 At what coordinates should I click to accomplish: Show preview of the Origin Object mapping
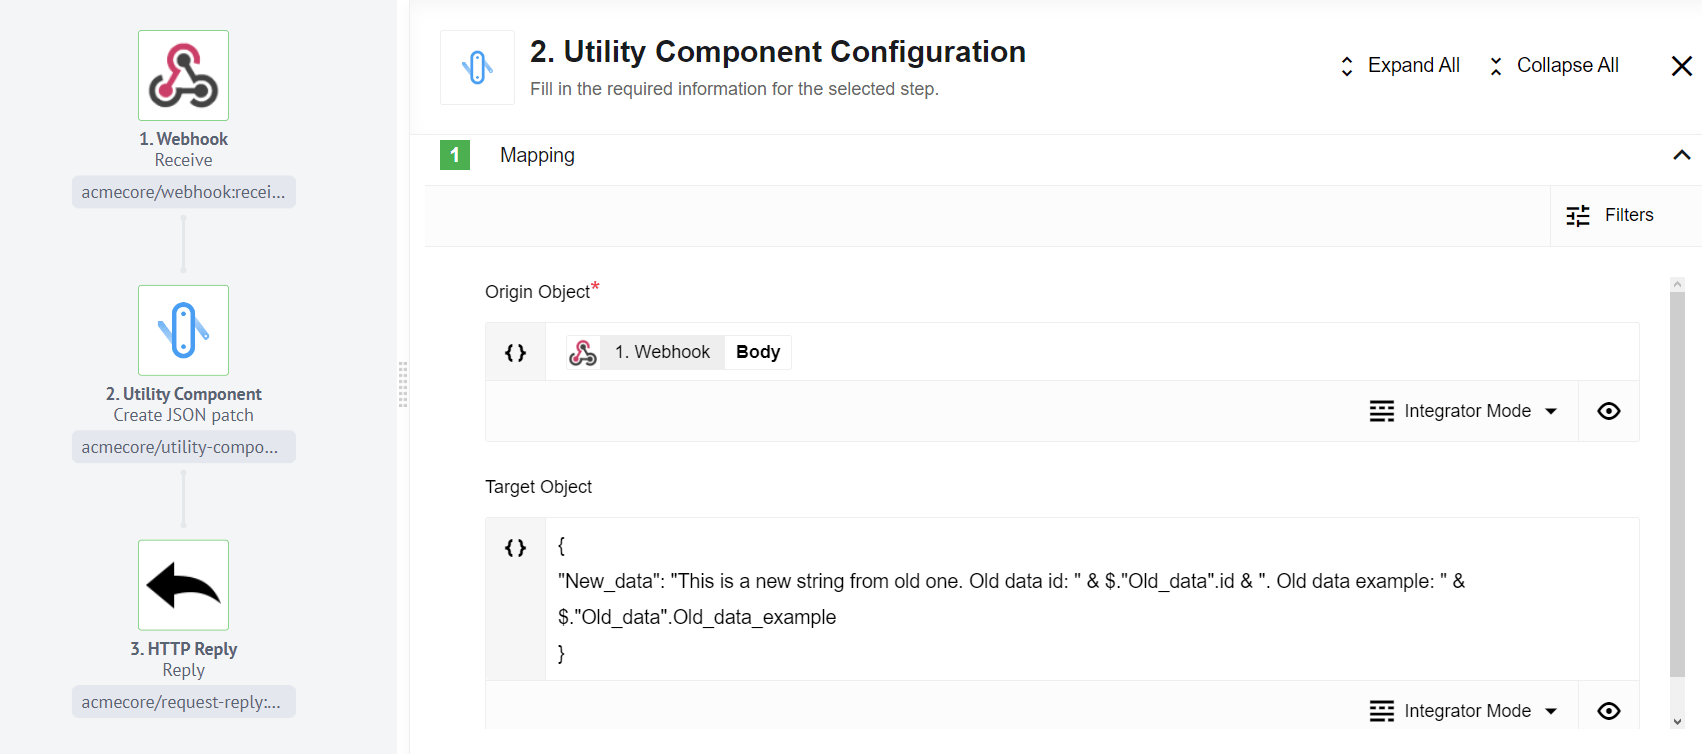point(1608,410)
